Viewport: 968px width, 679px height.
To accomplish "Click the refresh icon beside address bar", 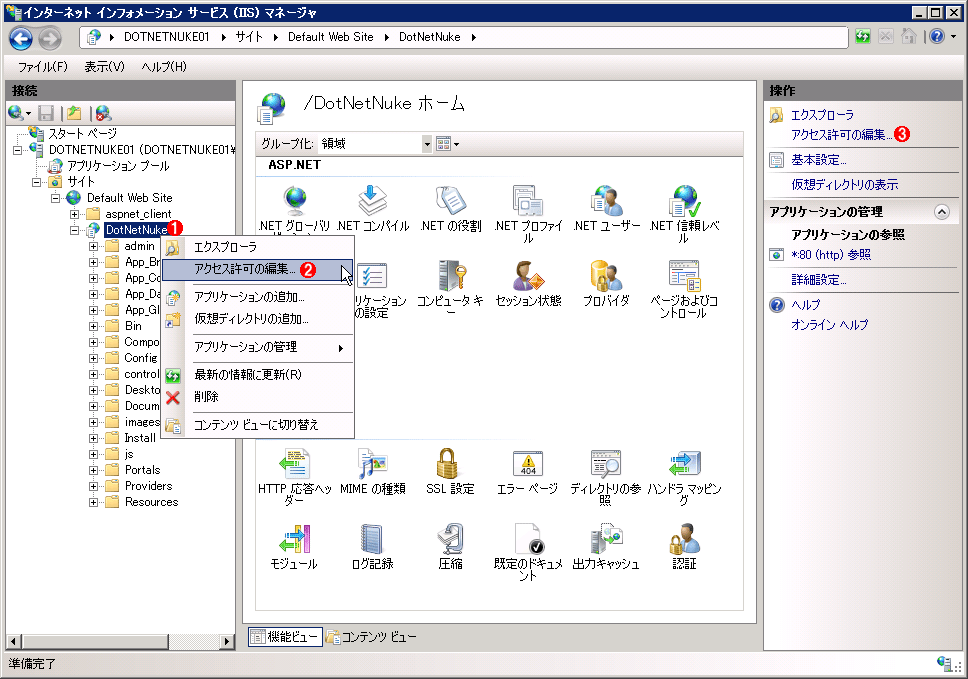I will (862, 37).
